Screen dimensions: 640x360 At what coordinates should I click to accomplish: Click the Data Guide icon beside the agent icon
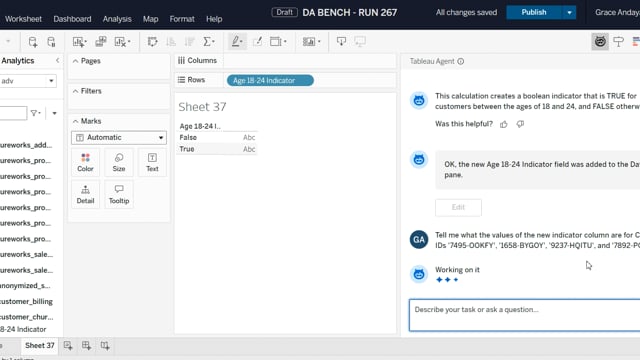pos(619,42)
